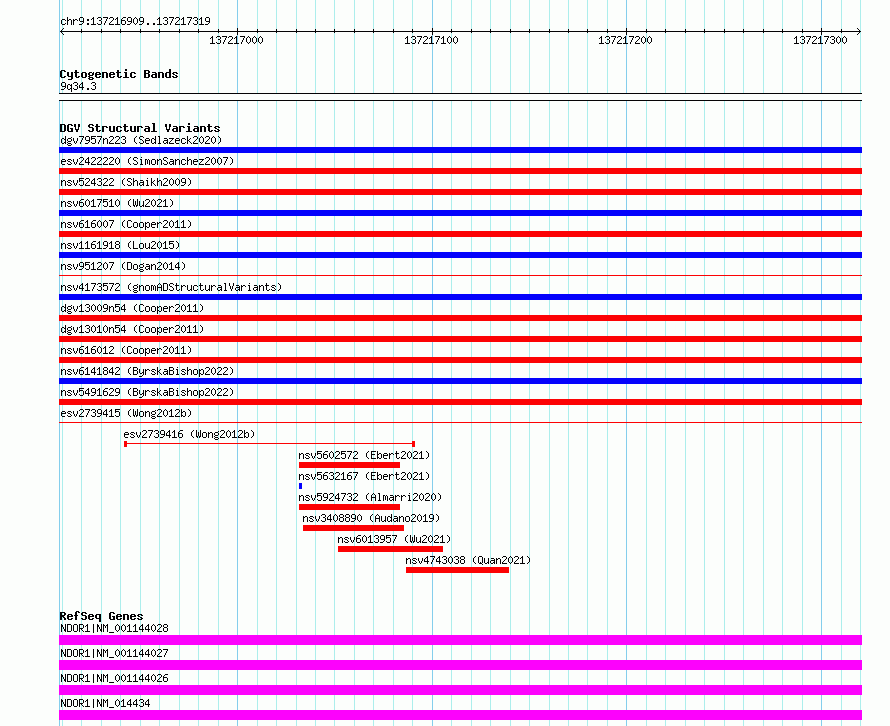
Task: Select the 9q34.3 band label
Action: tap(78, 86)
